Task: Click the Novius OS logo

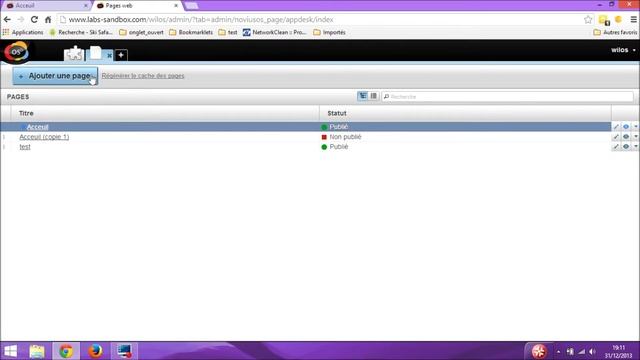Action: pyautogui.click(x=16, y=52)
